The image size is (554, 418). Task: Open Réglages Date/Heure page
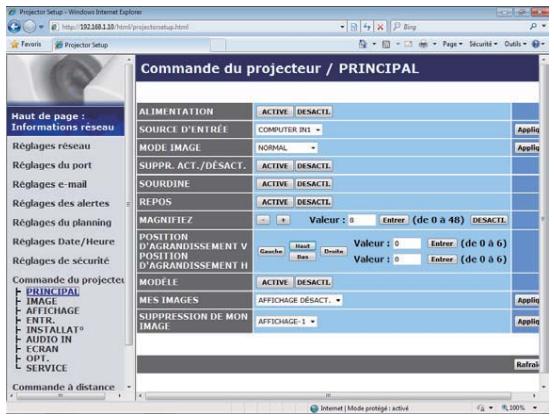click(x=64, y=241)
